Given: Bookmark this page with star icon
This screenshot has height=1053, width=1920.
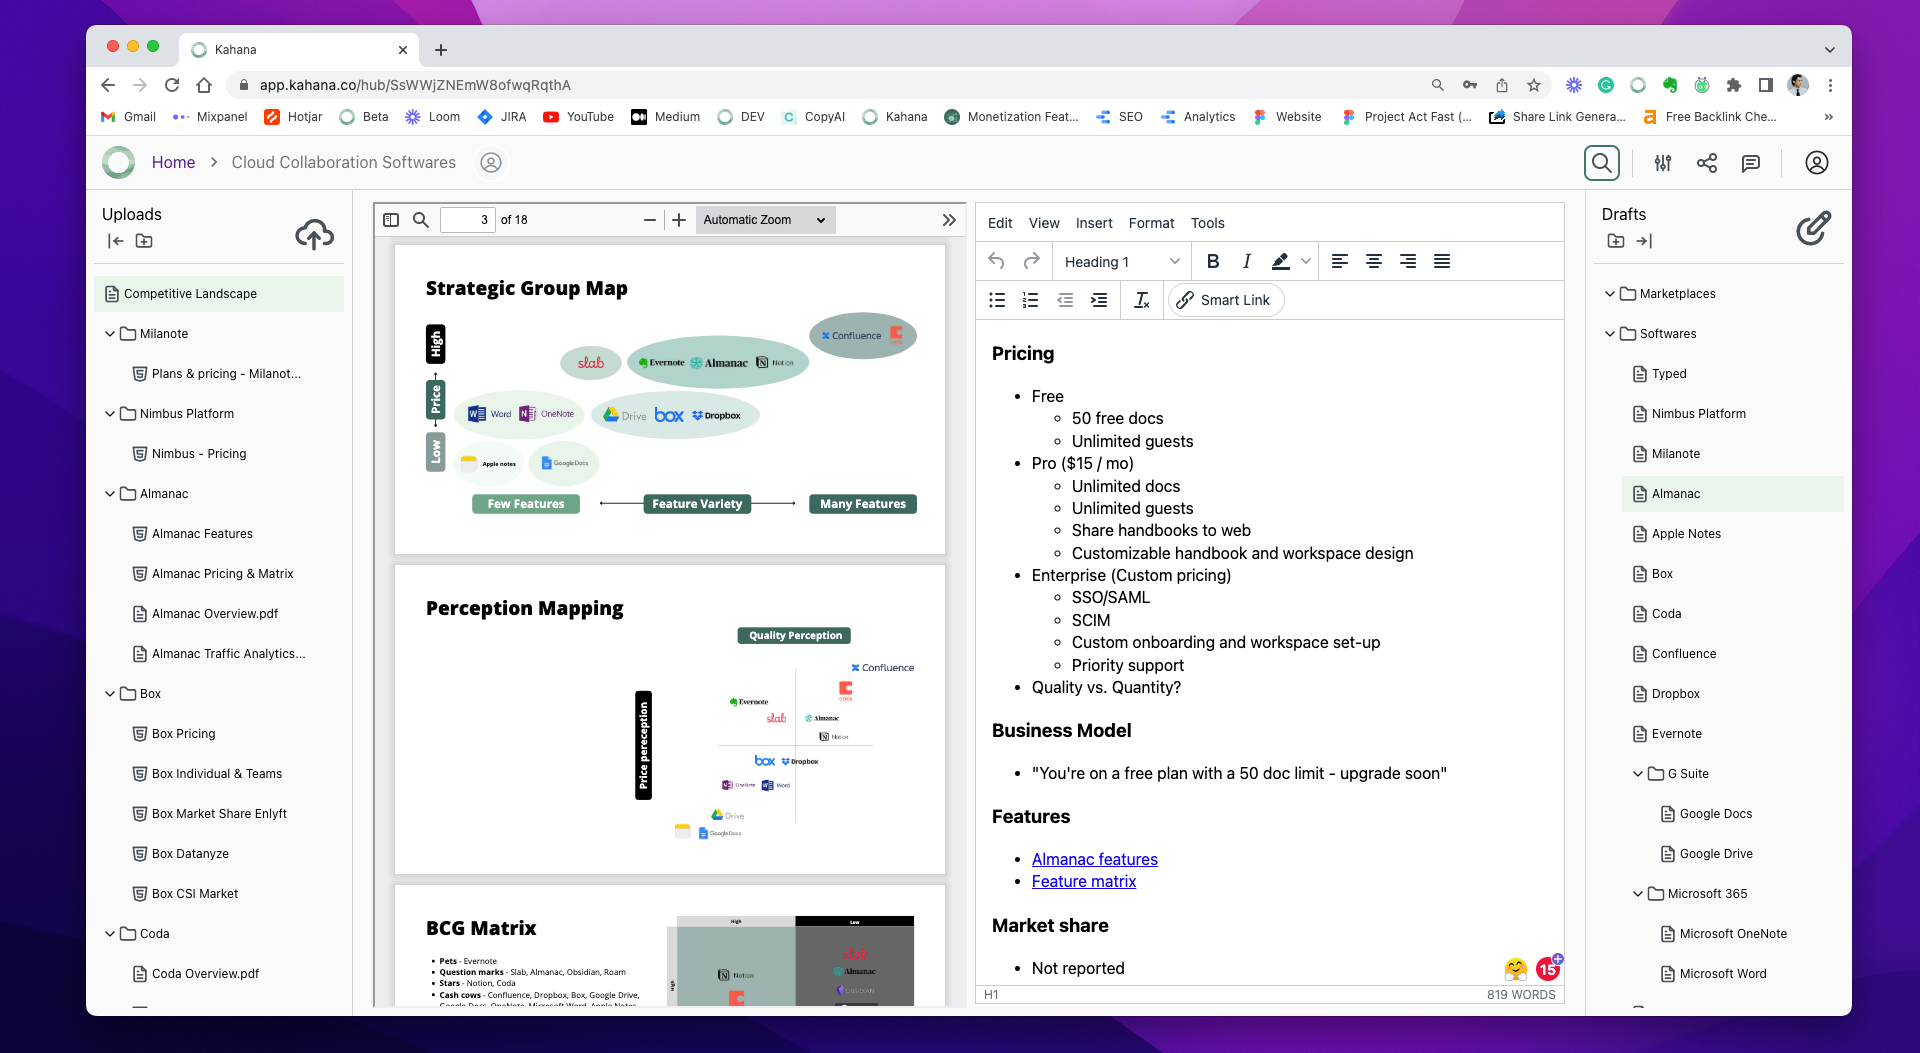Looking at the screenshot, I should click(1534, 85).
